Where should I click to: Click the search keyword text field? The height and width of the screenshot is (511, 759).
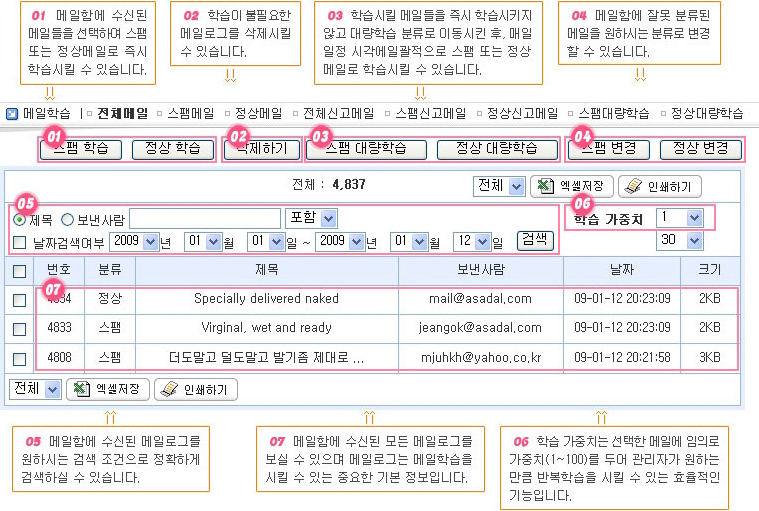(x=205, y=218)
